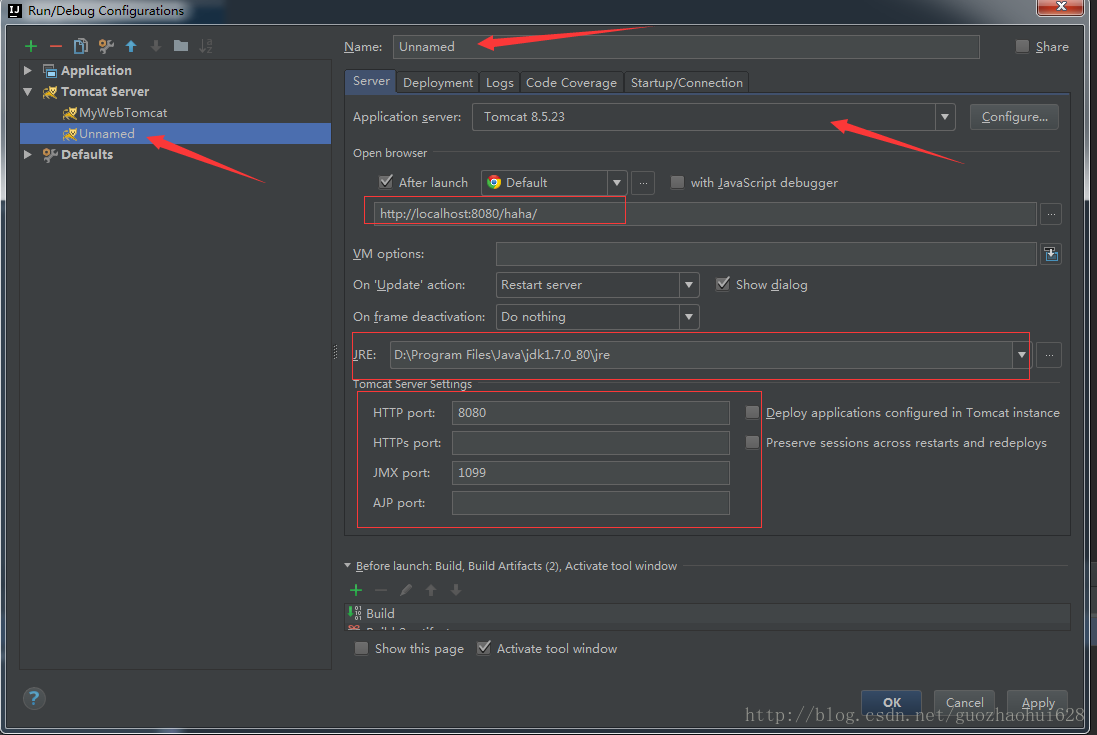Screen dimensions: 1097x735
Task: Toggle the Share checkbox
Action: click(x=1022, y=46)
